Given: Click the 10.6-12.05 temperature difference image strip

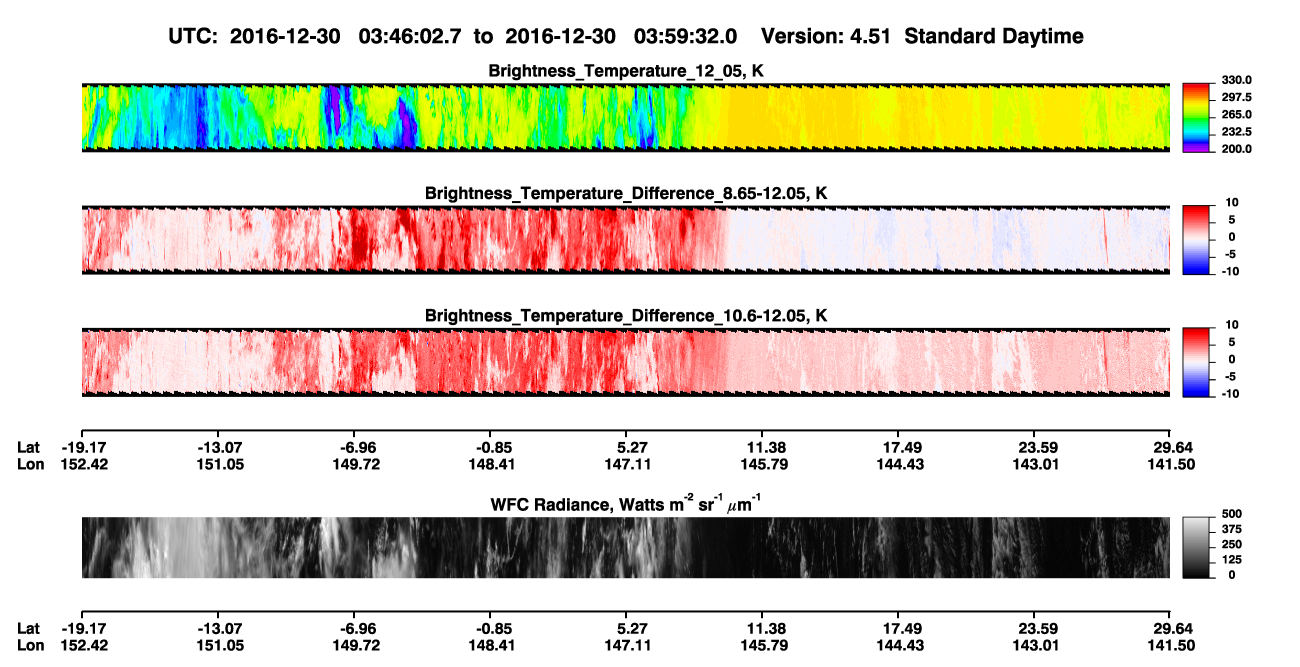Looking at the screenshot, I should click(625, 362).
